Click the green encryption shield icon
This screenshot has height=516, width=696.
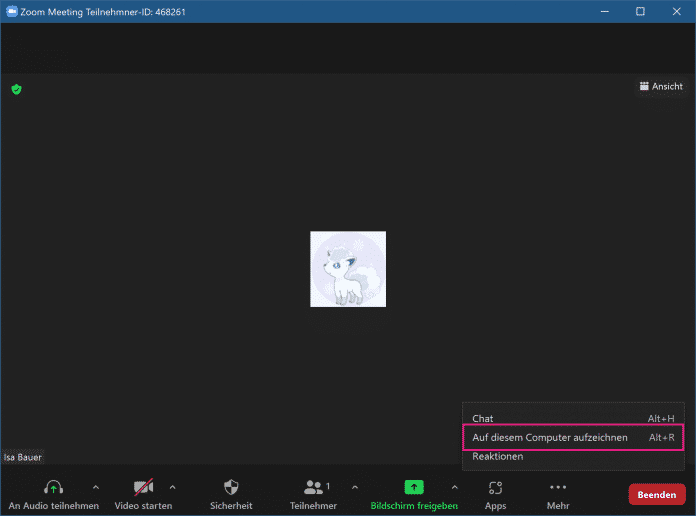pyautogui.click(x=16, y=89)
